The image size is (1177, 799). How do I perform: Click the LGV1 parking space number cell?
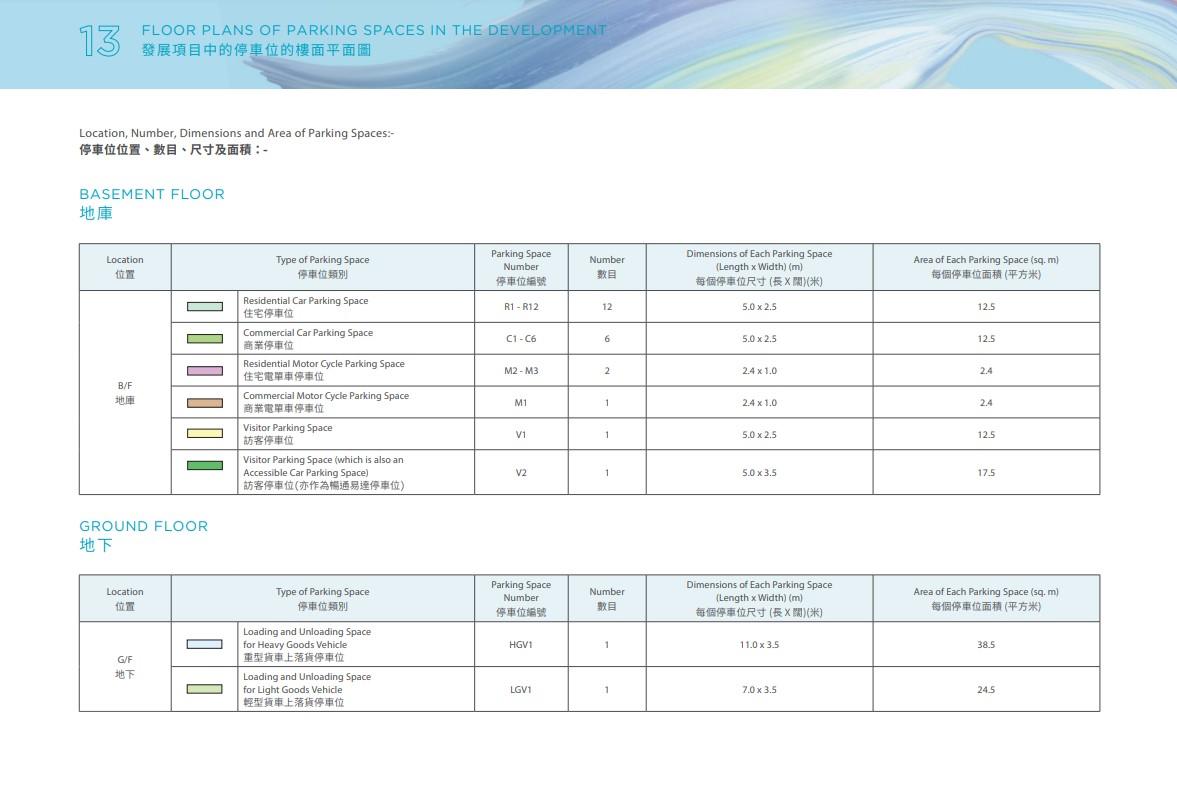point(521,688)
